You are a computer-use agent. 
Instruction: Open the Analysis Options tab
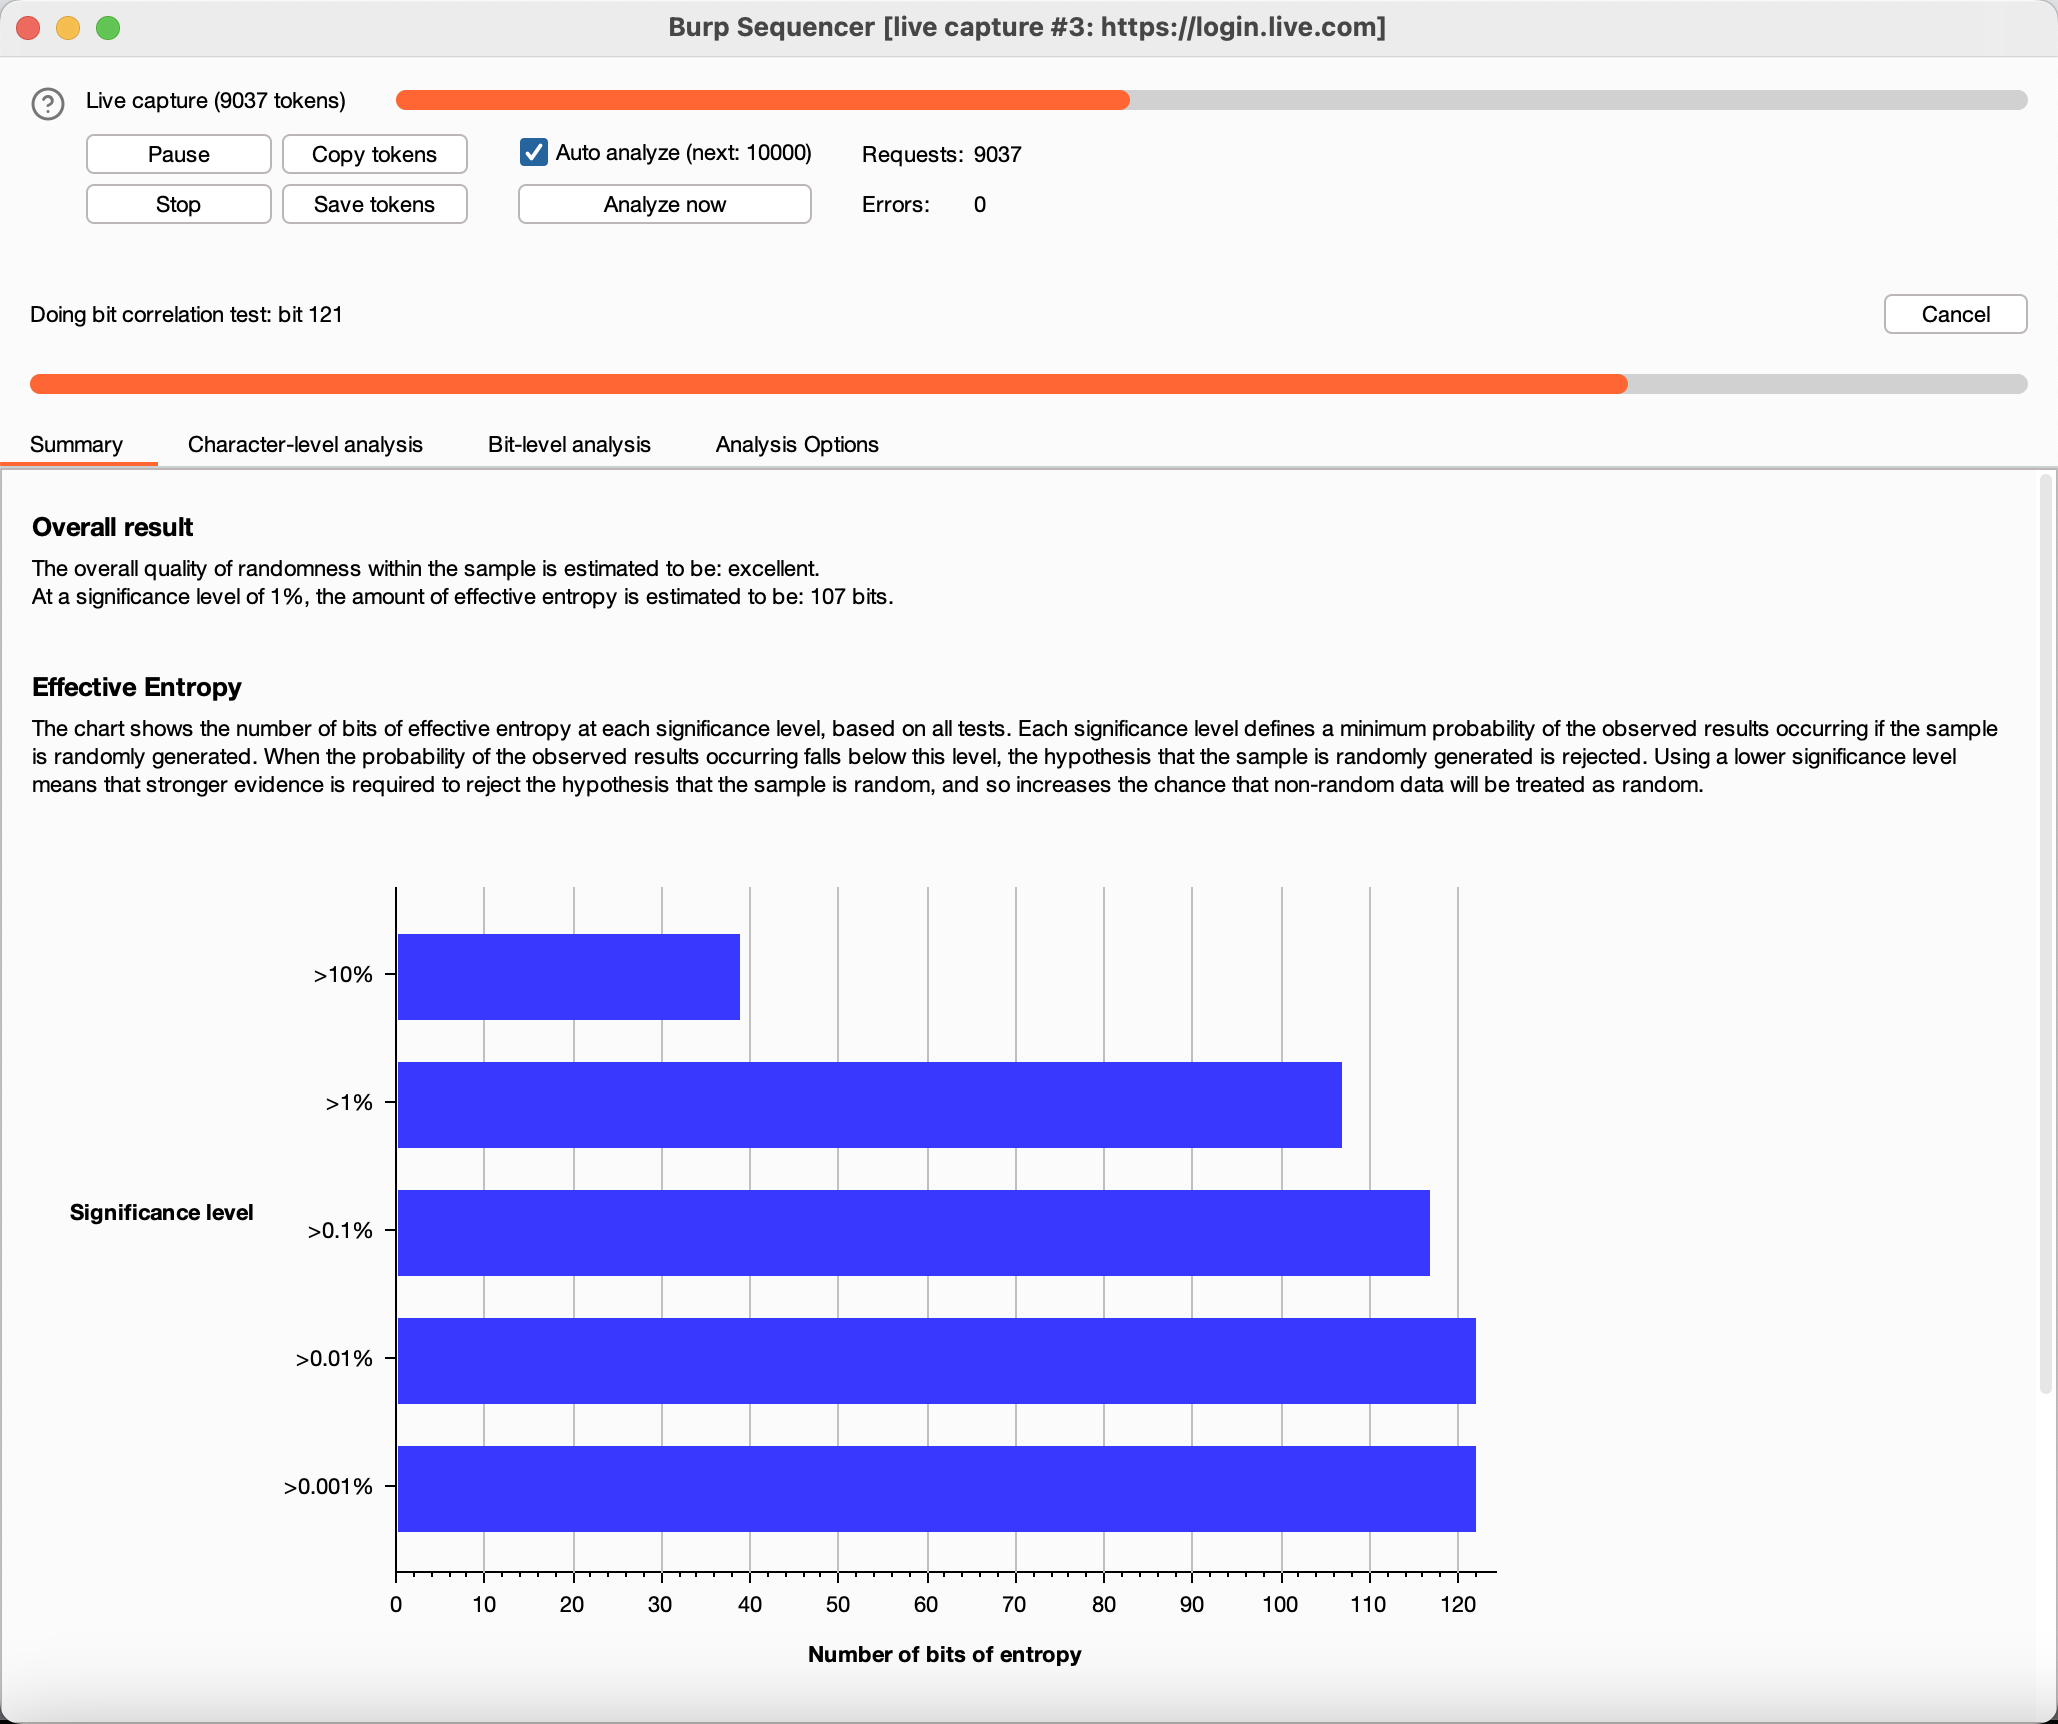coord(797,444)
